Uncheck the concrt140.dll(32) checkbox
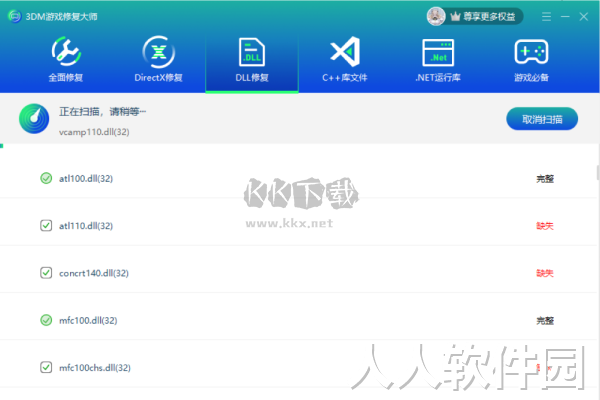600x400 pixels. (x=46, y=273)
